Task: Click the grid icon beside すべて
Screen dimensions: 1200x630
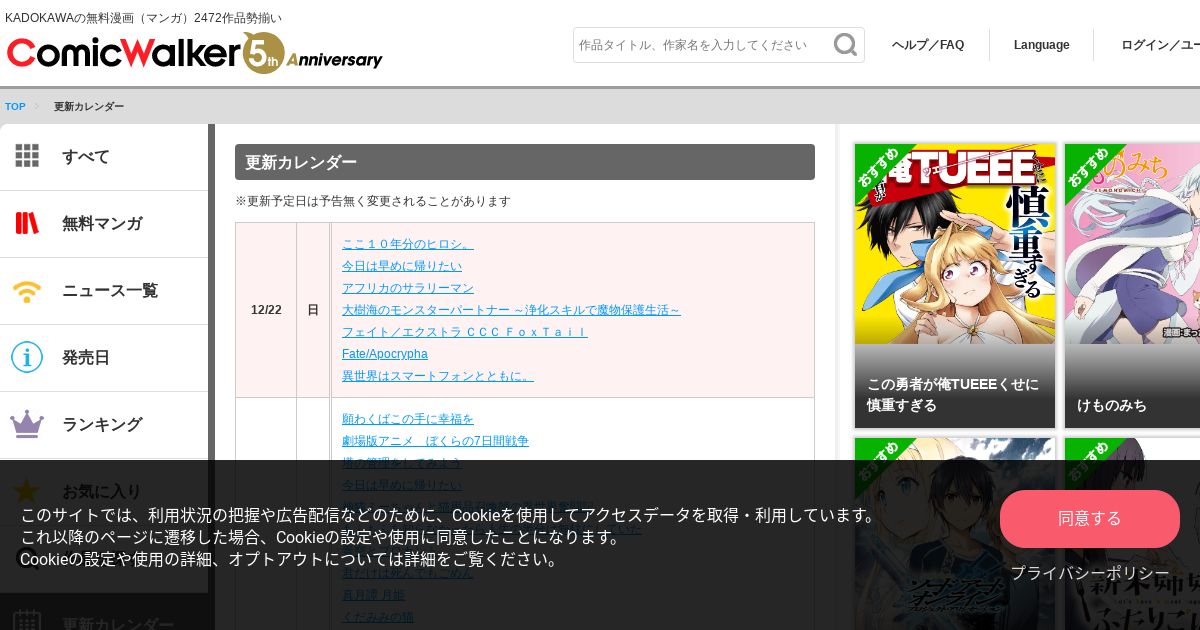Action: (x=27, y=156)
